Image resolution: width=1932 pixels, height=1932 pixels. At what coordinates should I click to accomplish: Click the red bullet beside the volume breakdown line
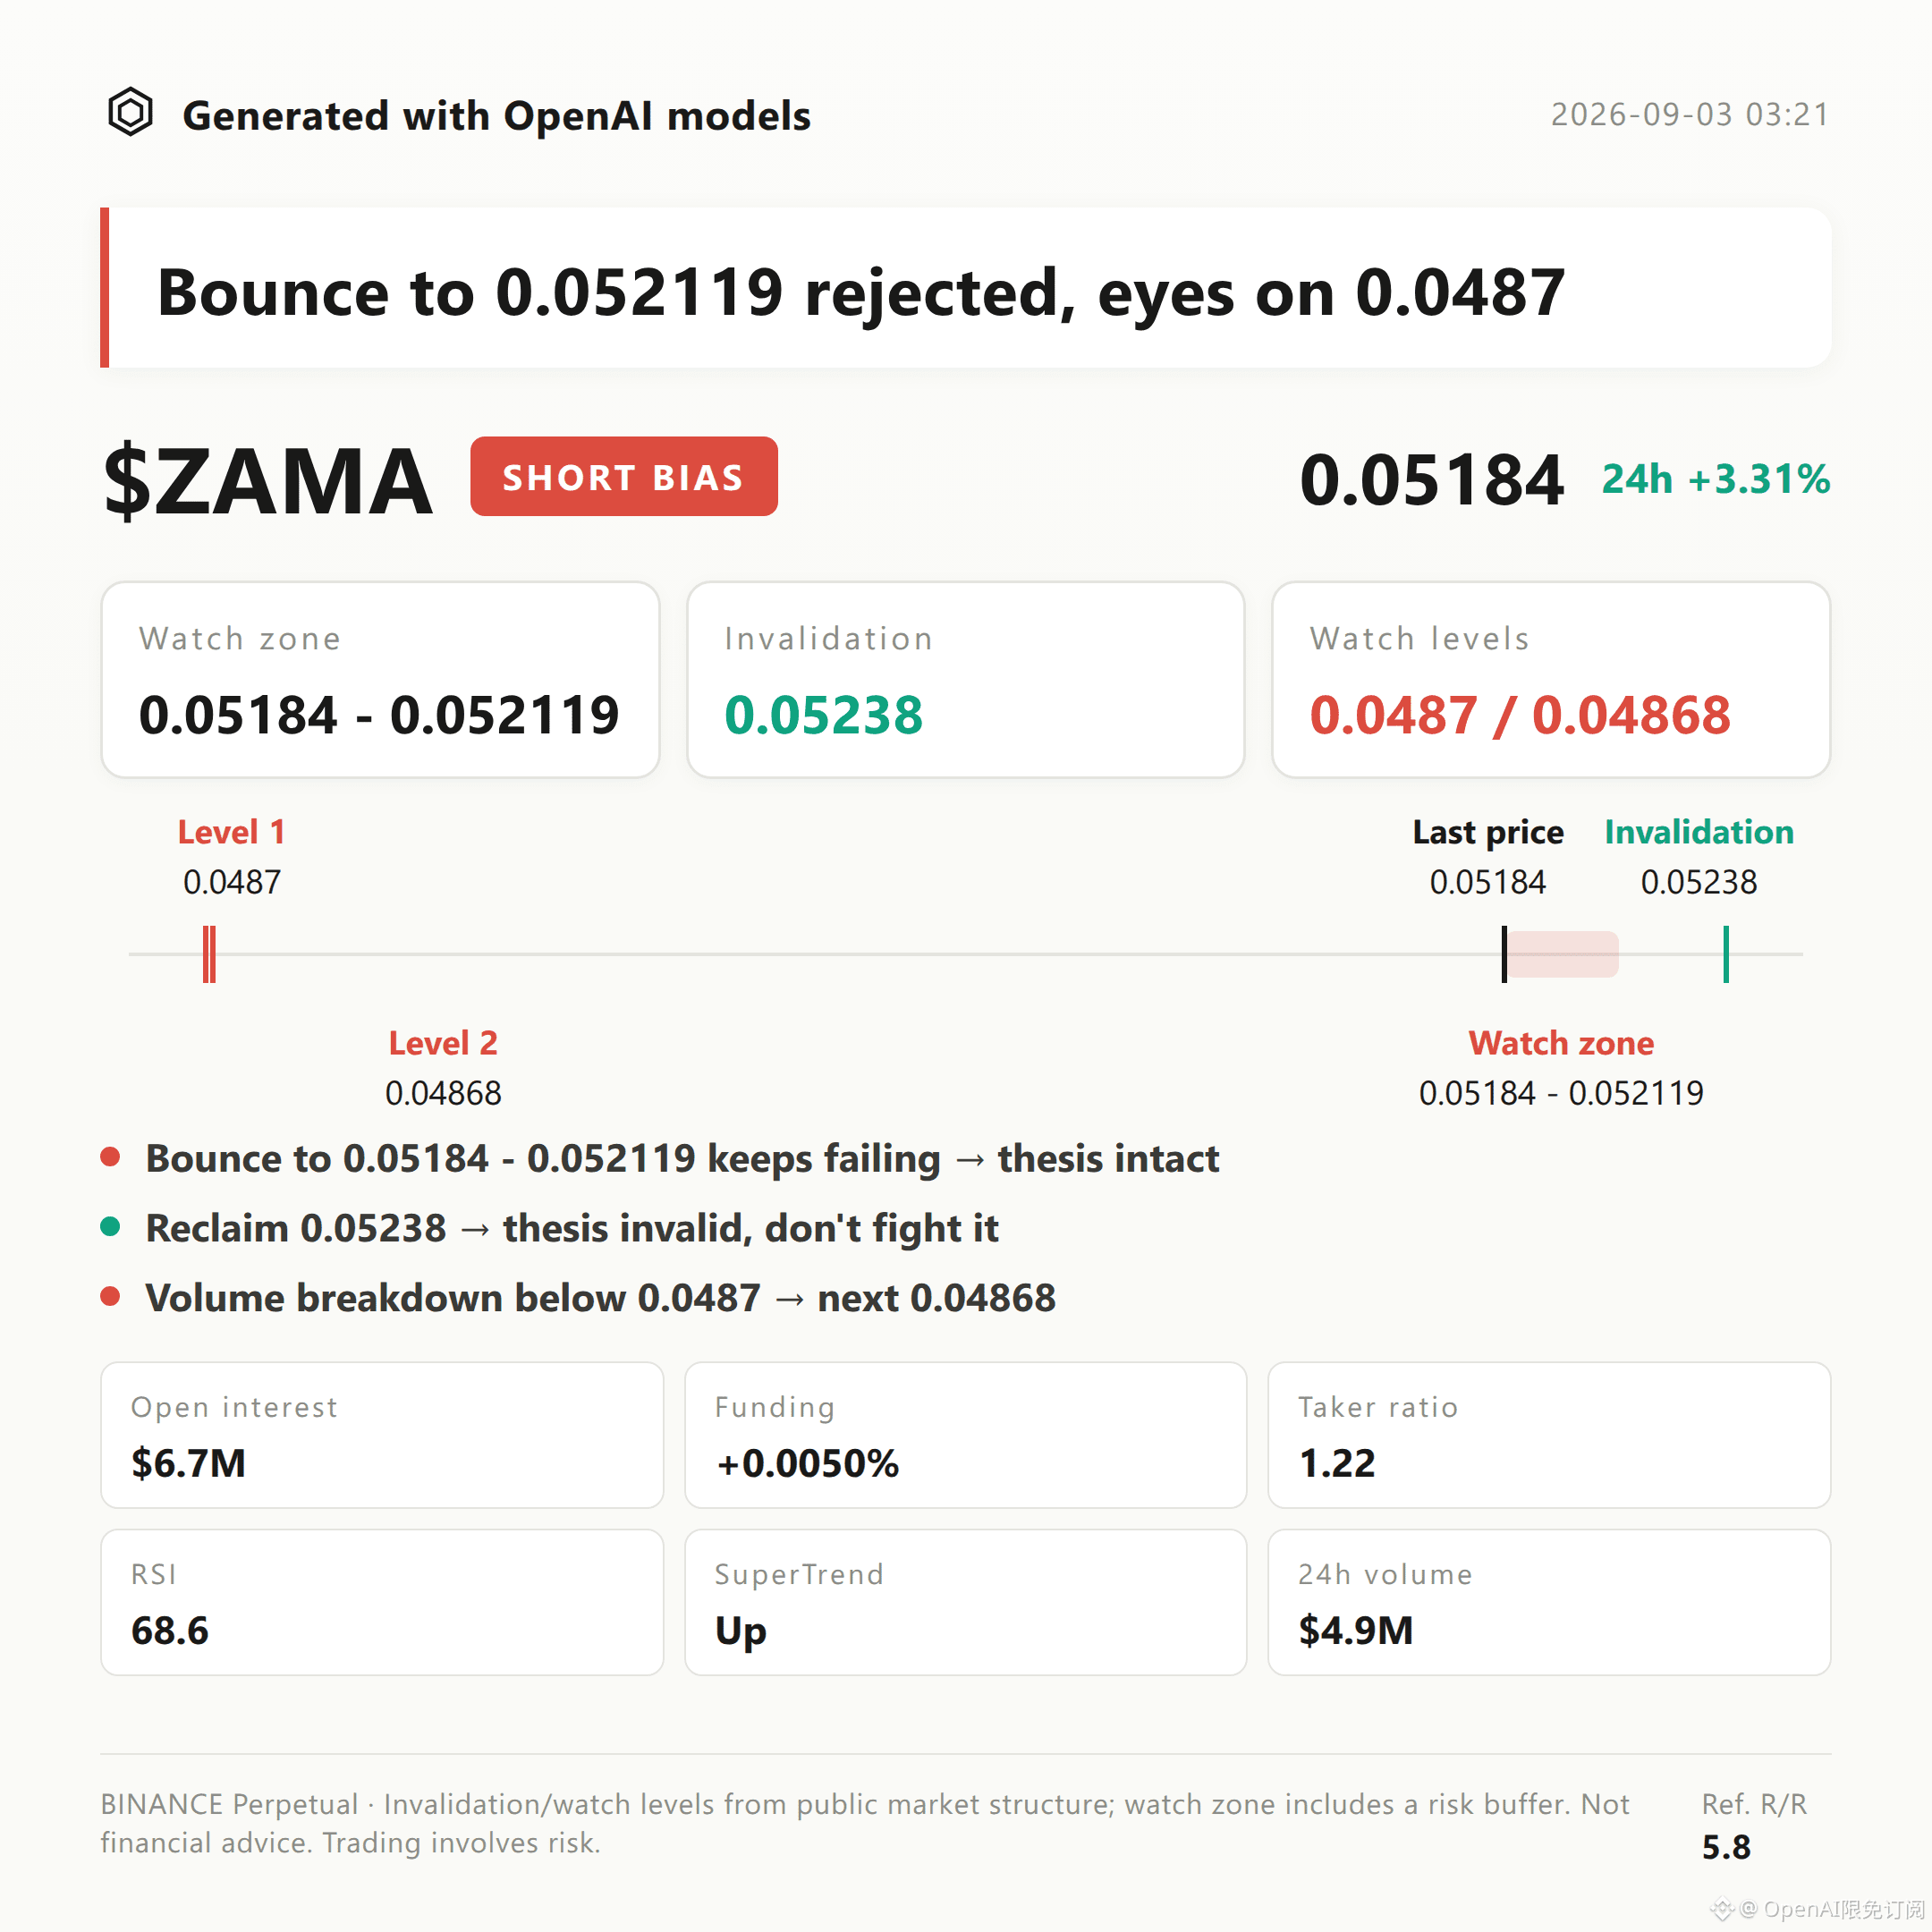pos(111,1297)
